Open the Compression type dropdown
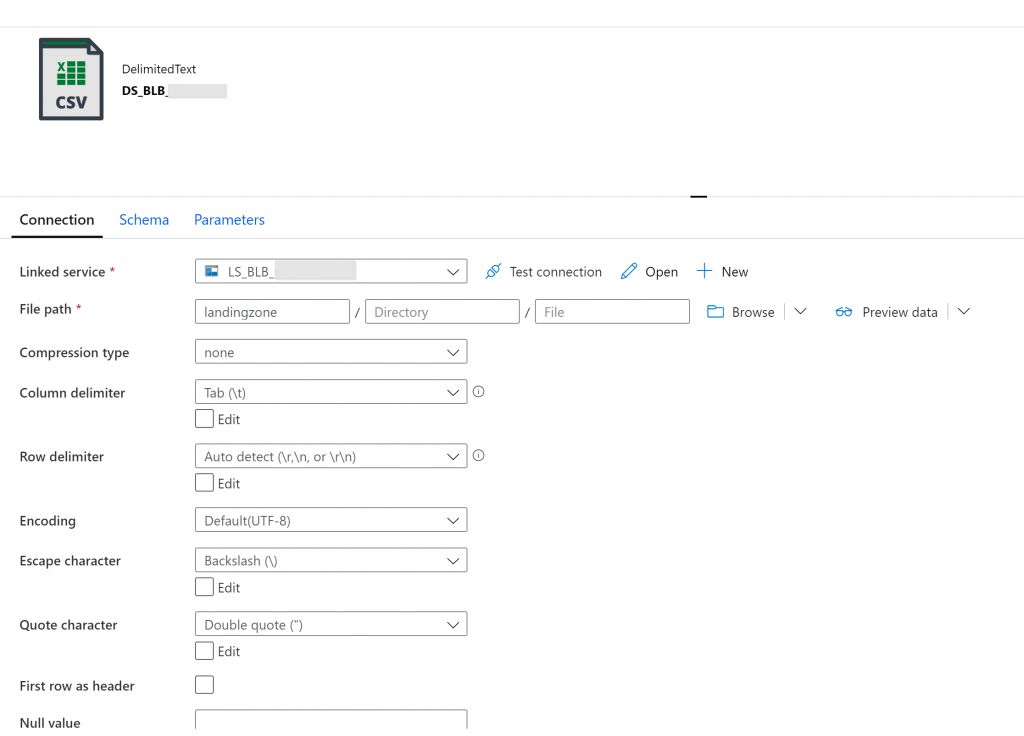The height and width of the screenshot is (736, 1024). pyautogui.click(x=331, y=352)
